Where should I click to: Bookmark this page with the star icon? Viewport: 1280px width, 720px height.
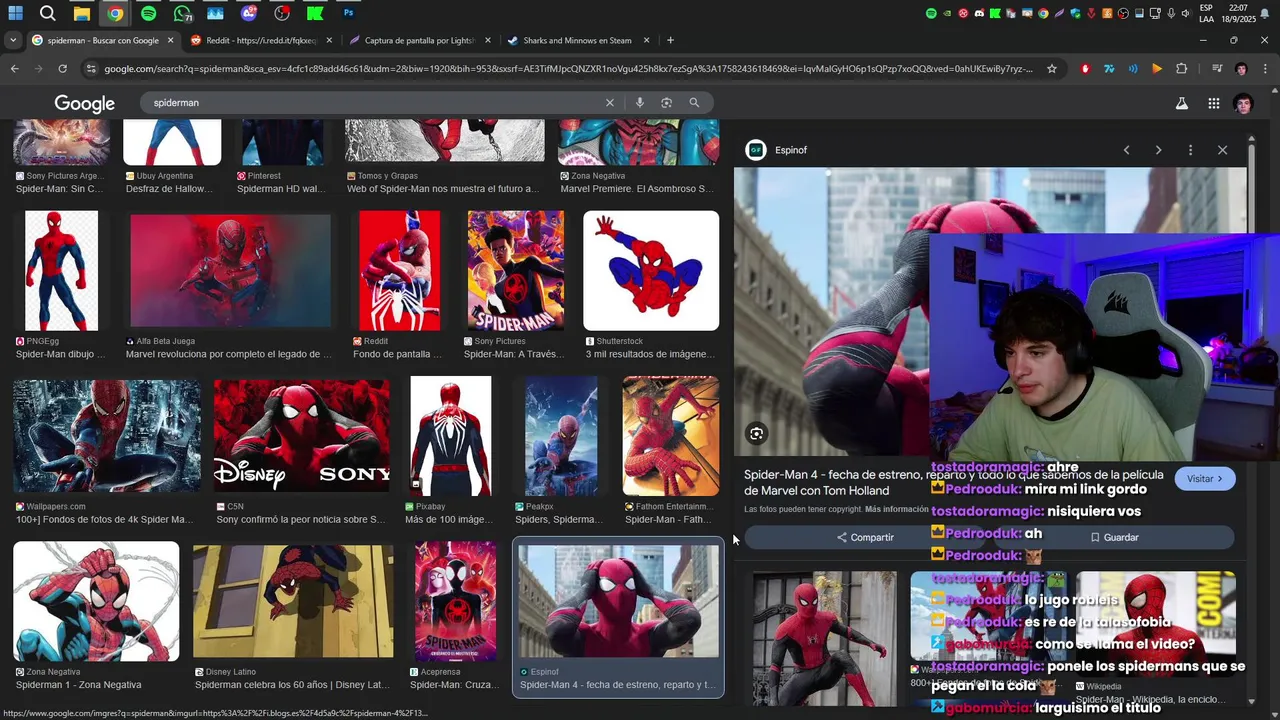[1052, 69]
